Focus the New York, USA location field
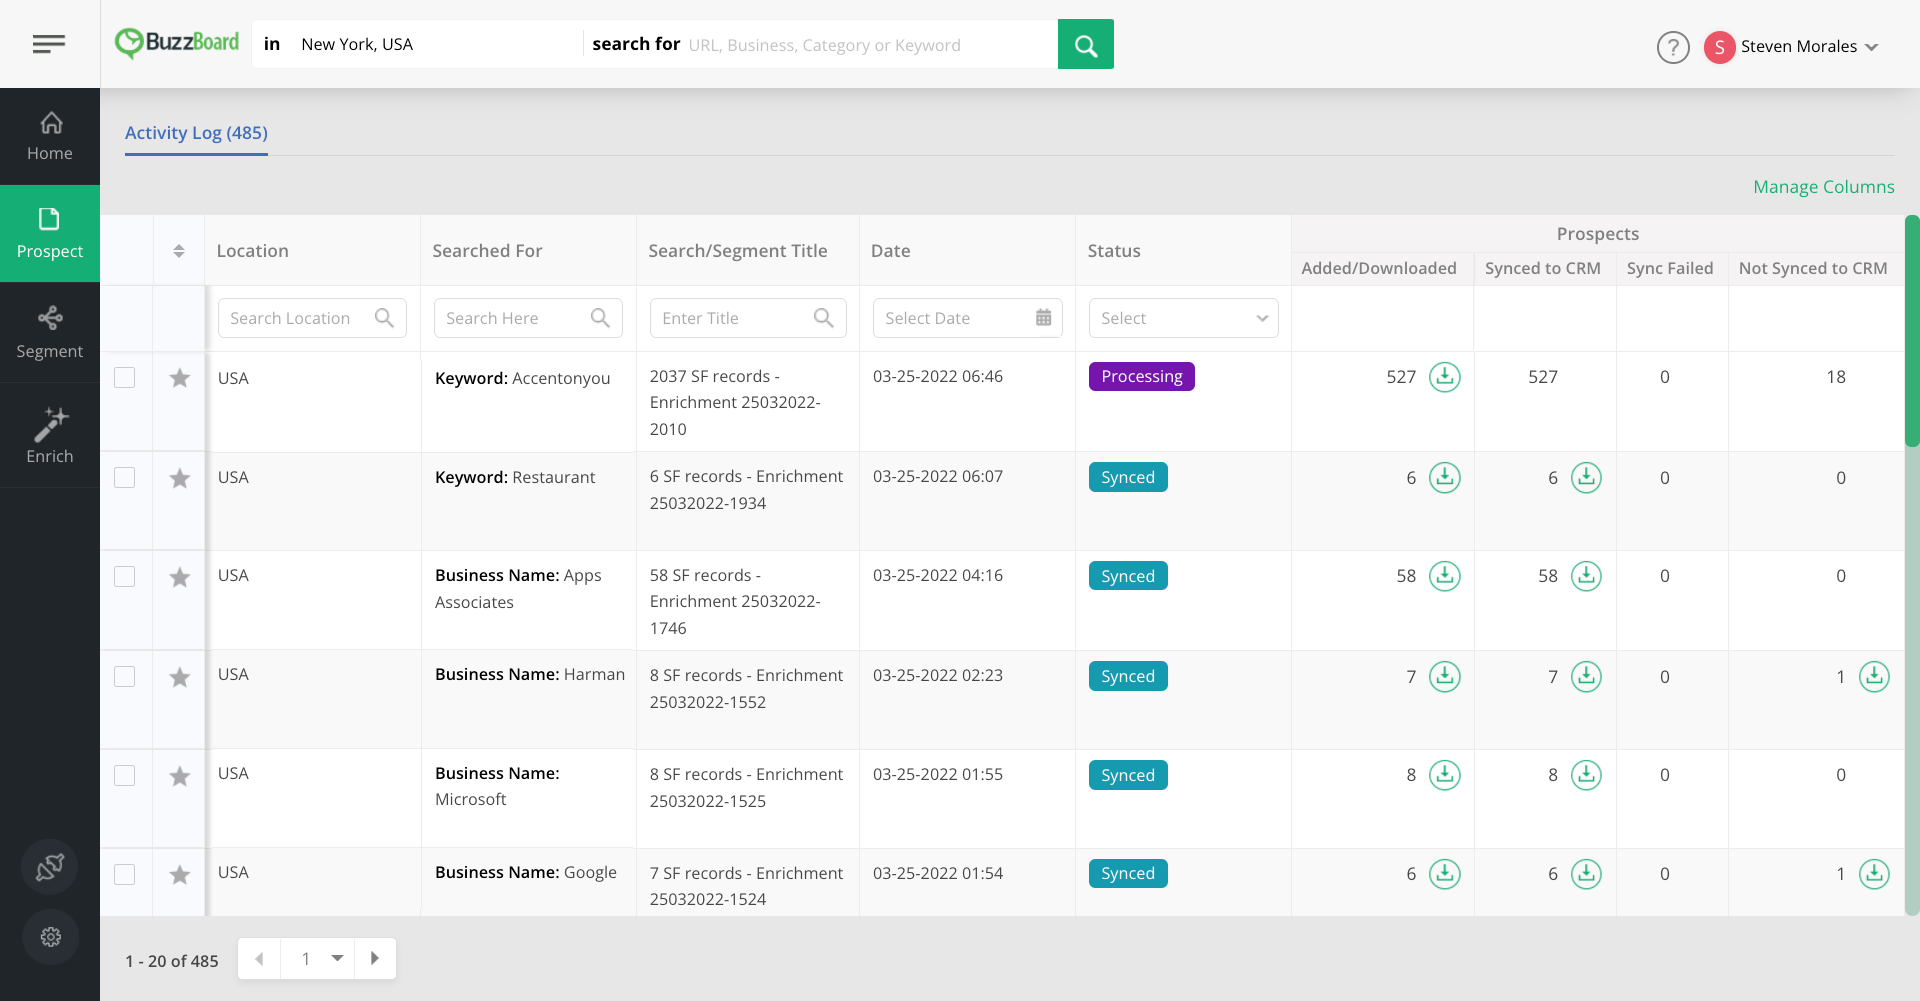This screenshot has width=1920, height=1001. [436, 44]
